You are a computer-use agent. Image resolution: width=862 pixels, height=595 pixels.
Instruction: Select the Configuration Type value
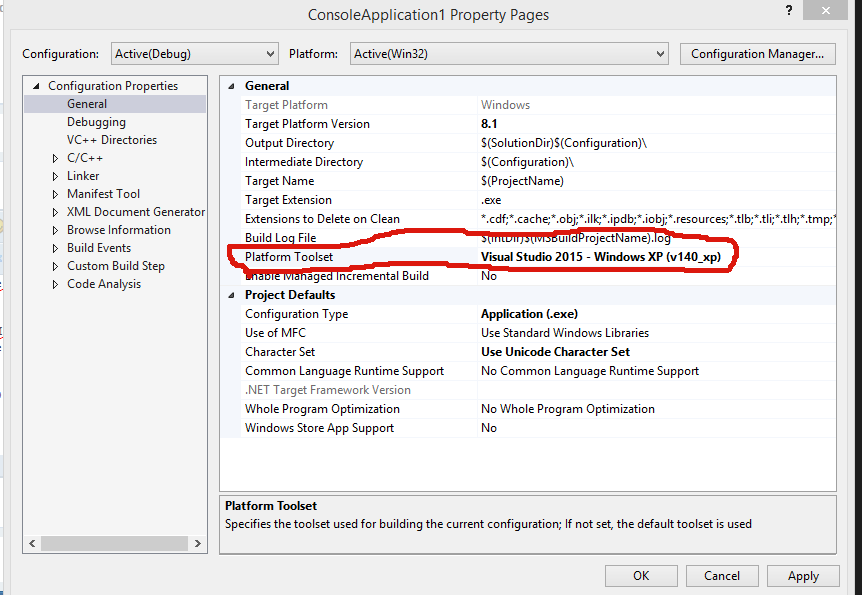pos(529,314)
